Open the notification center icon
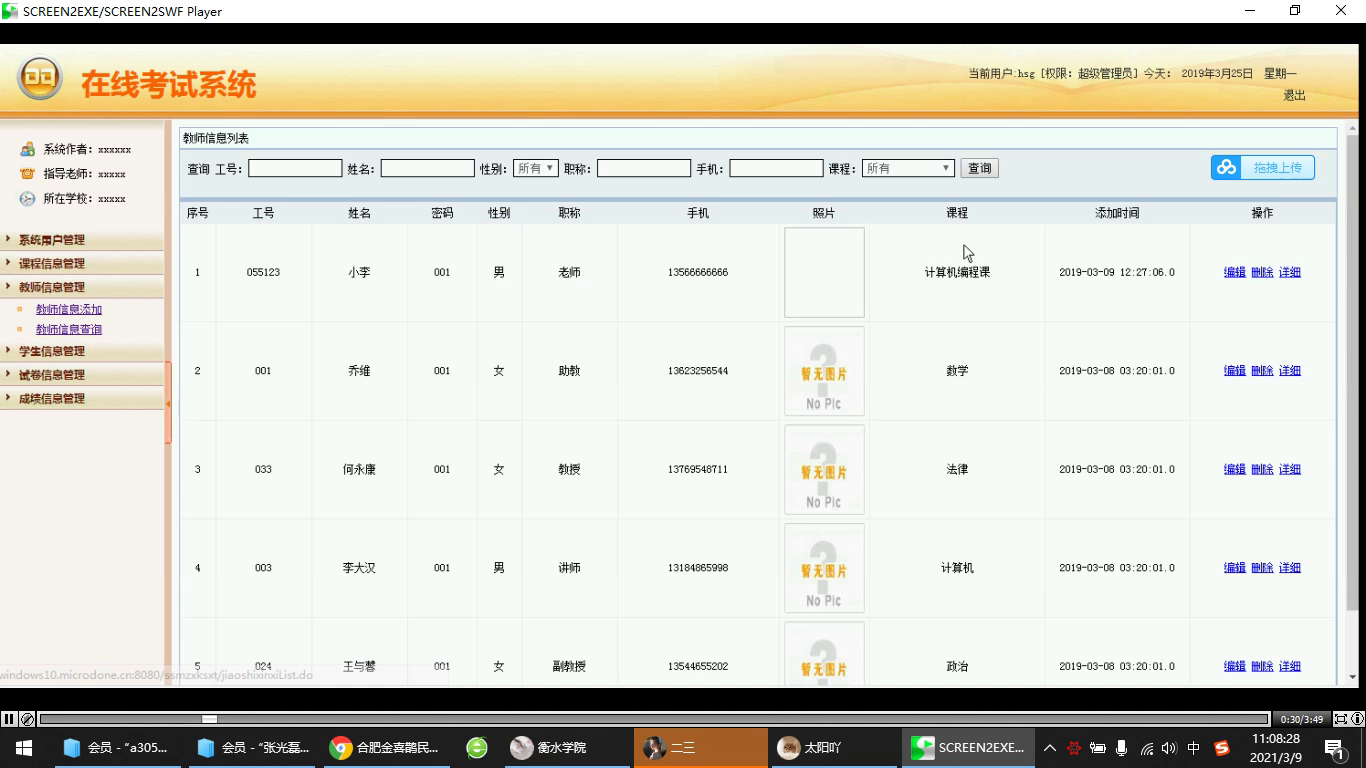Viewport: 1366px width, 768px height. tap(1334, 748)
